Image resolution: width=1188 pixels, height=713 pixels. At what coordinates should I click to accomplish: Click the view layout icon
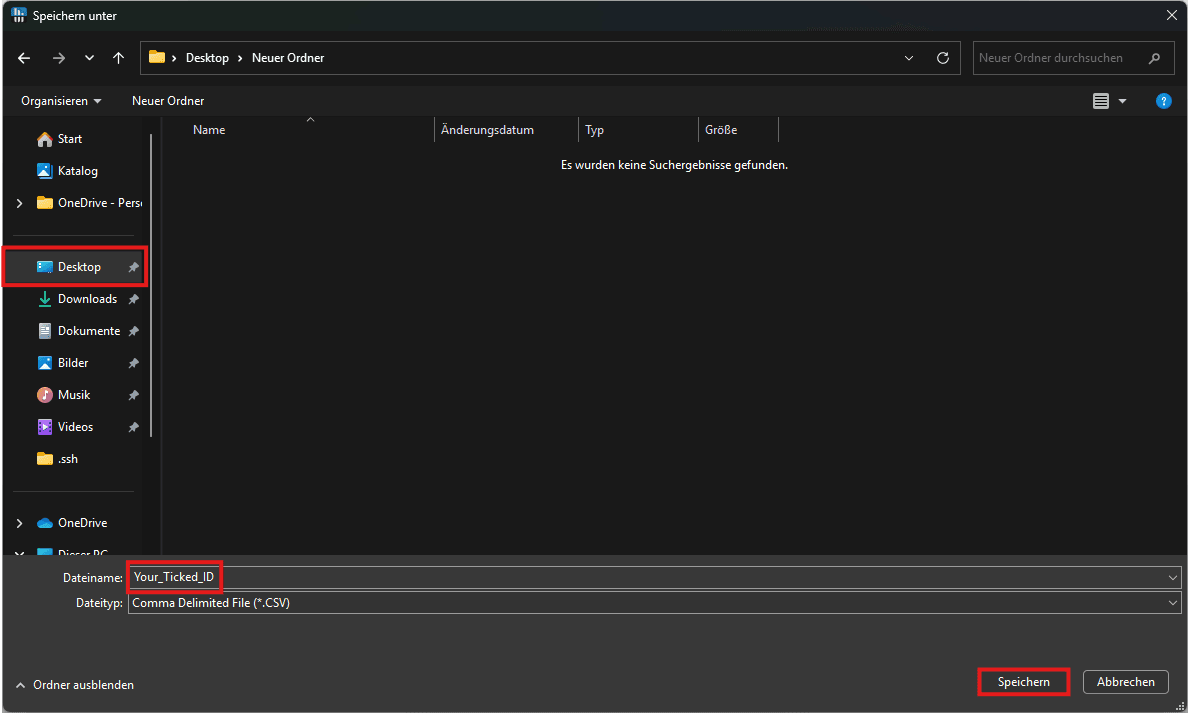[1101, 101]
